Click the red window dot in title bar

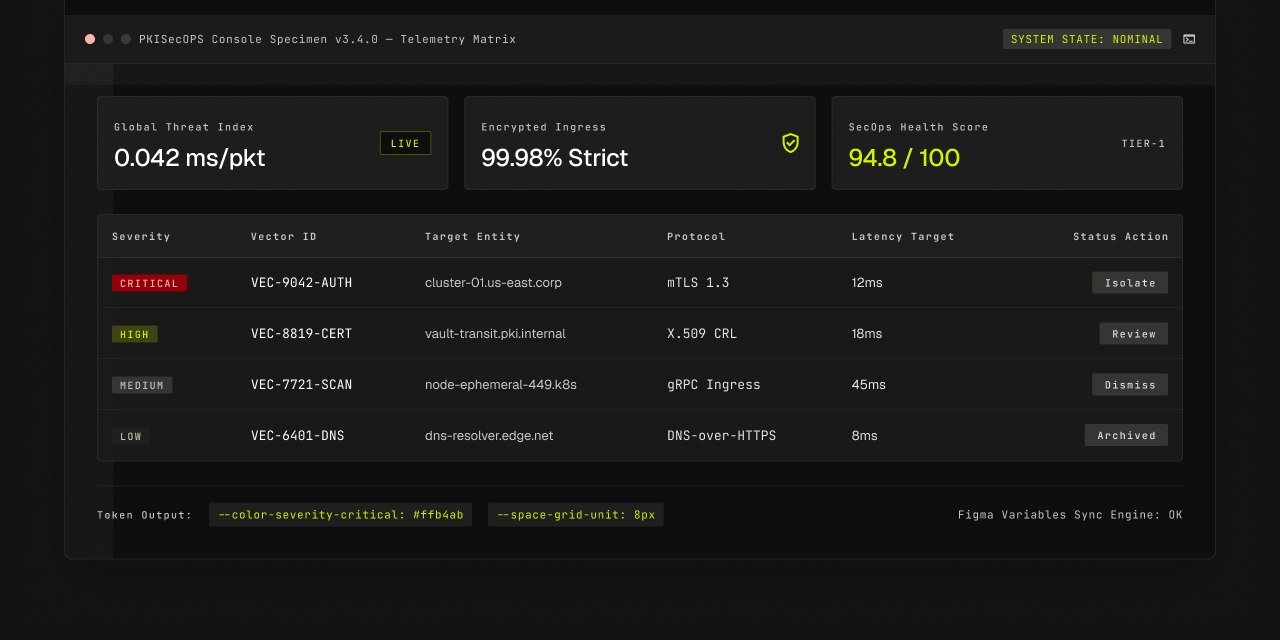point(90,39)
